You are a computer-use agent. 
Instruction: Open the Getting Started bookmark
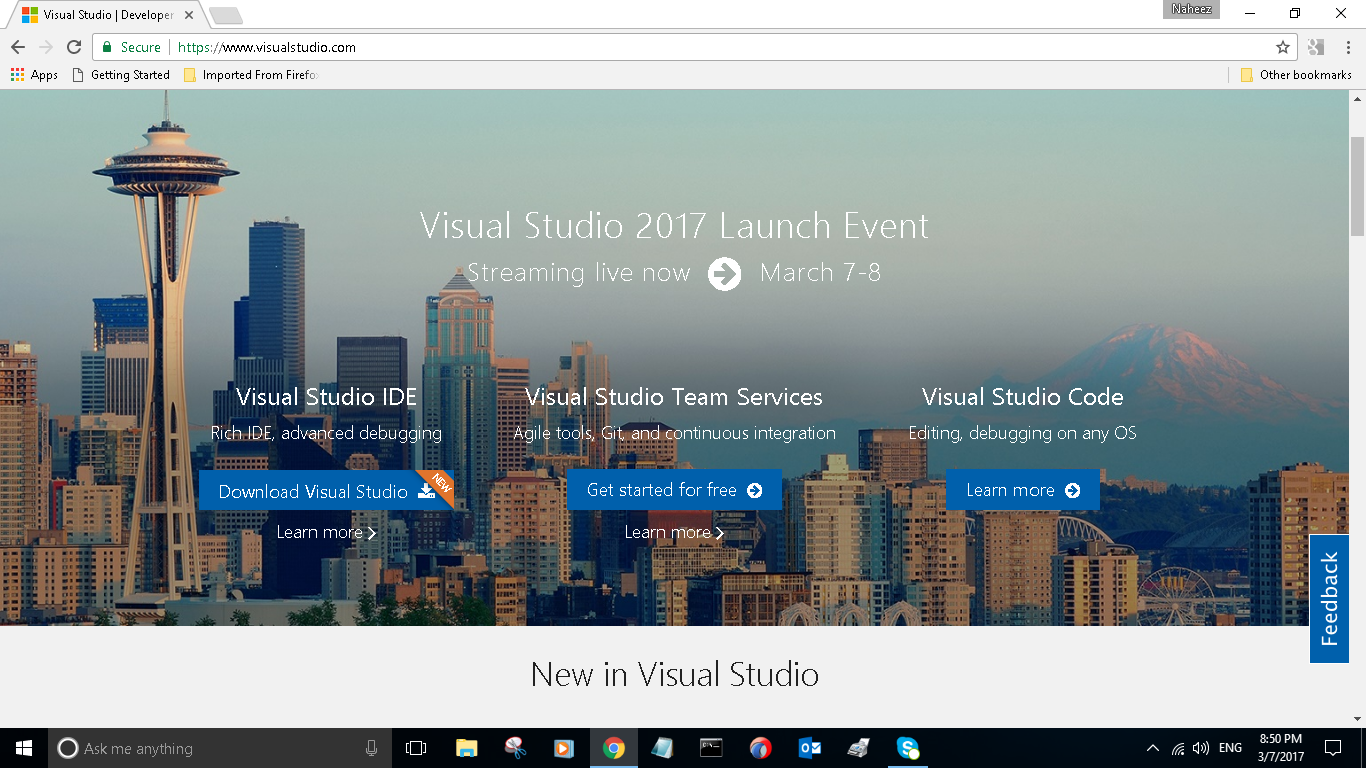[121, 75]
